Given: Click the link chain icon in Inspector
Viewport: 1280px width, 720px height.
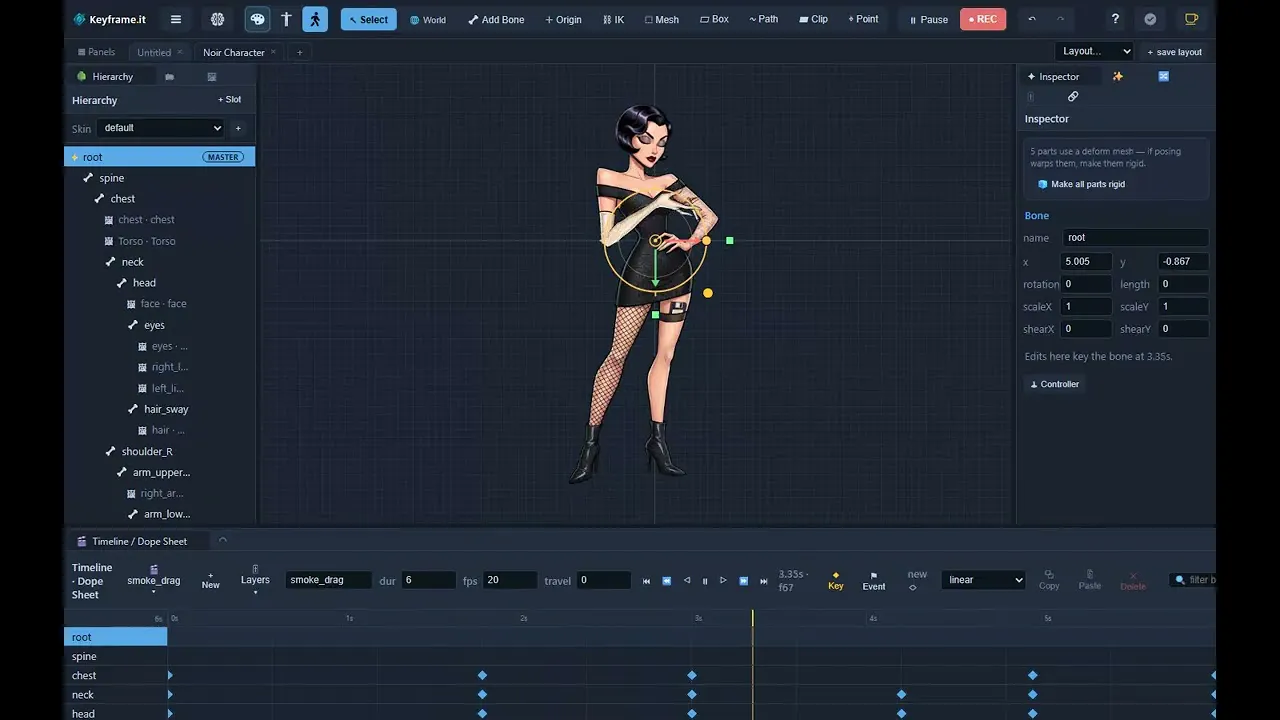Looking at the screenshot, I should coord(1073,97).
